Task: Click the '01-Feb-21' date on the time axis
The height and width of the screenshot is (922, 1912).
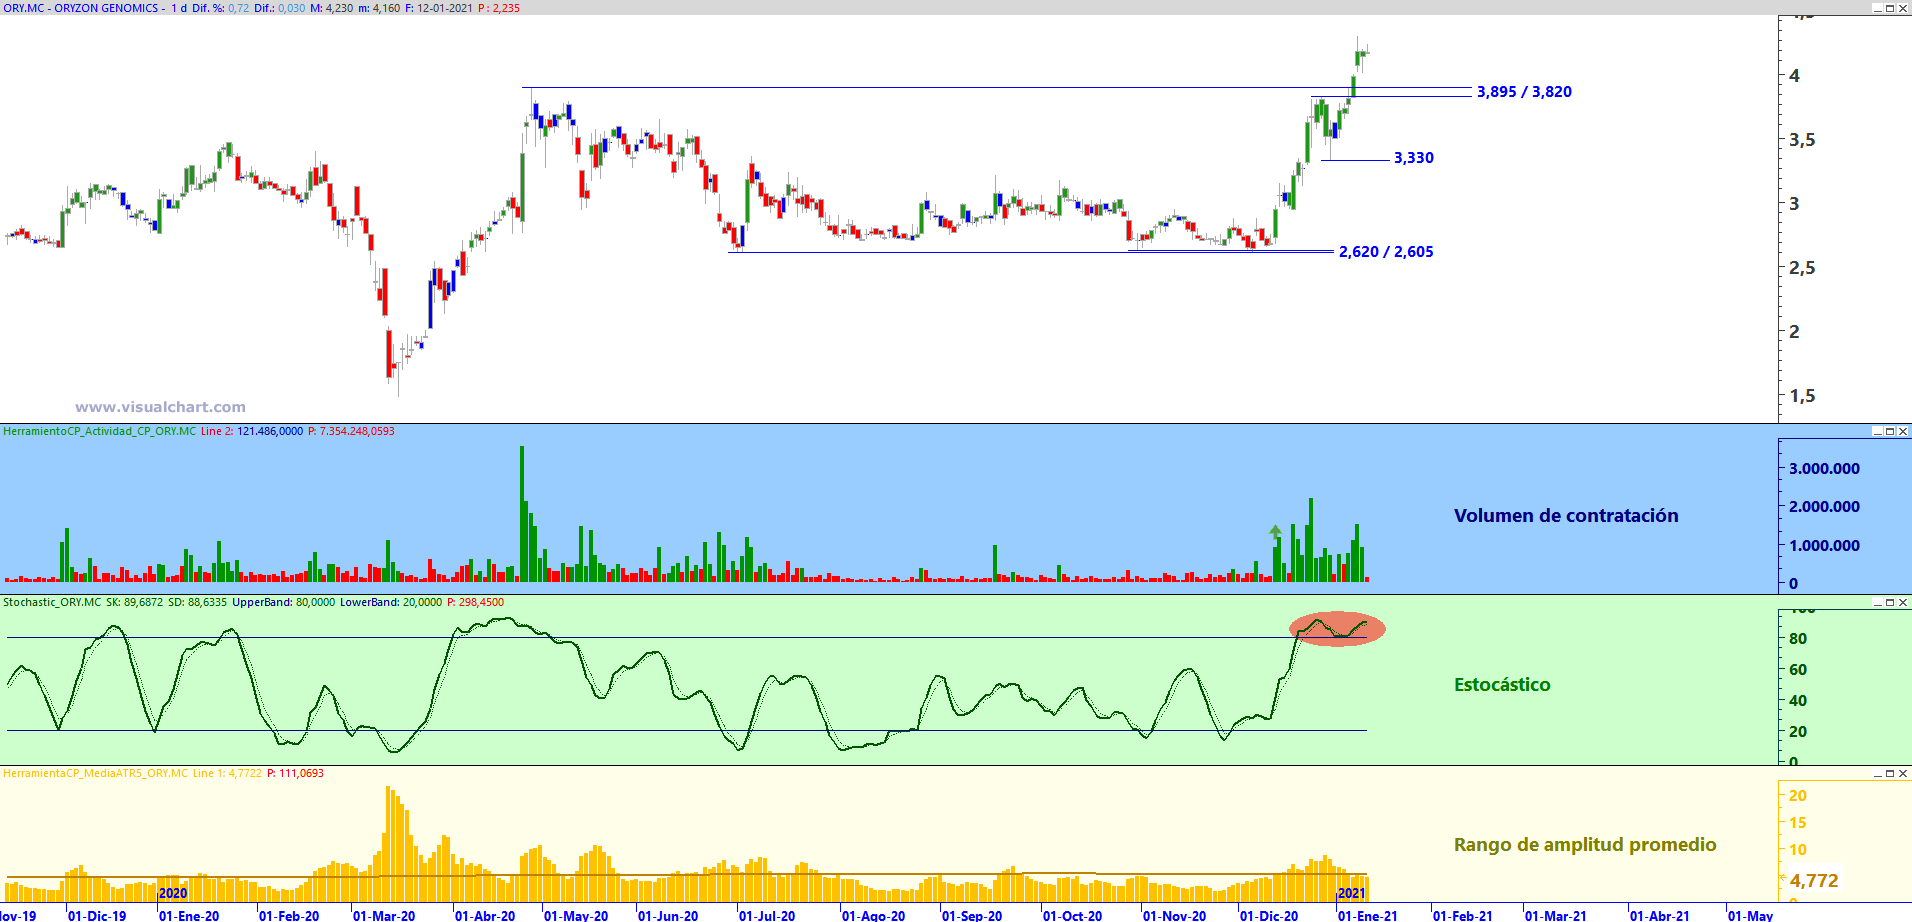Action: (1463, 915)
